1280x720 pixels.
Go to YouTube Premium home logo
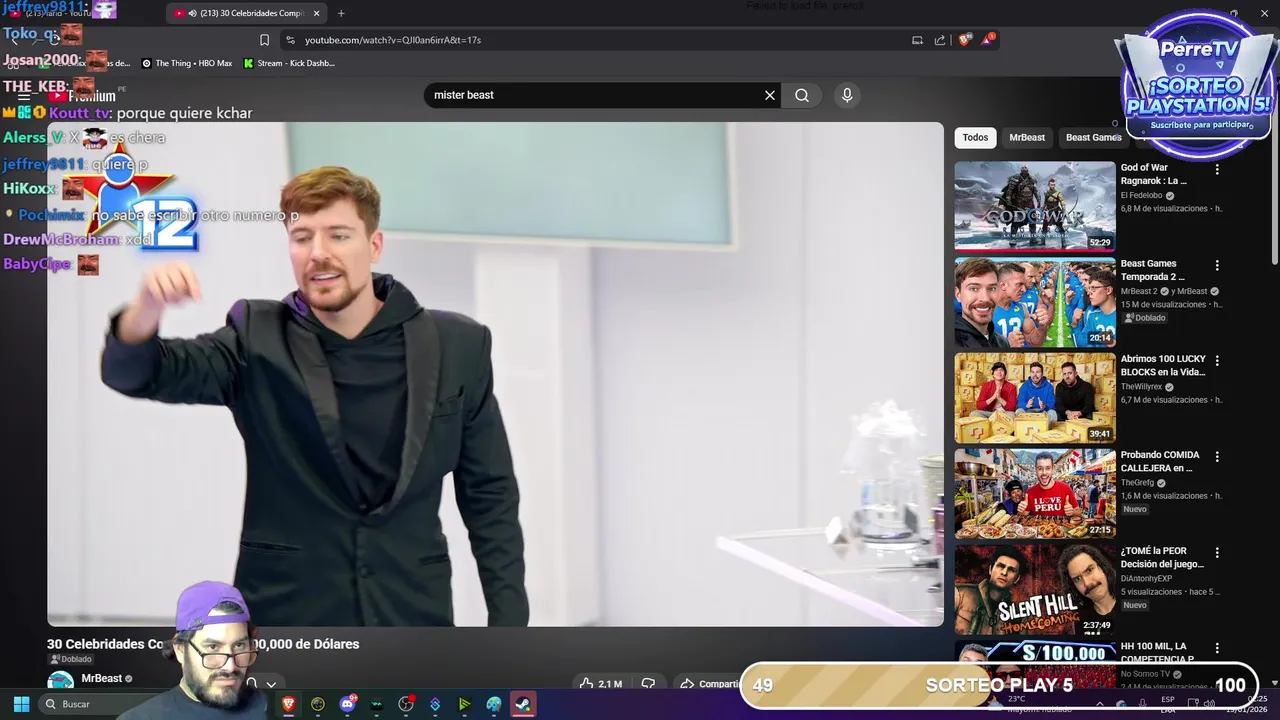pos(84,96)
